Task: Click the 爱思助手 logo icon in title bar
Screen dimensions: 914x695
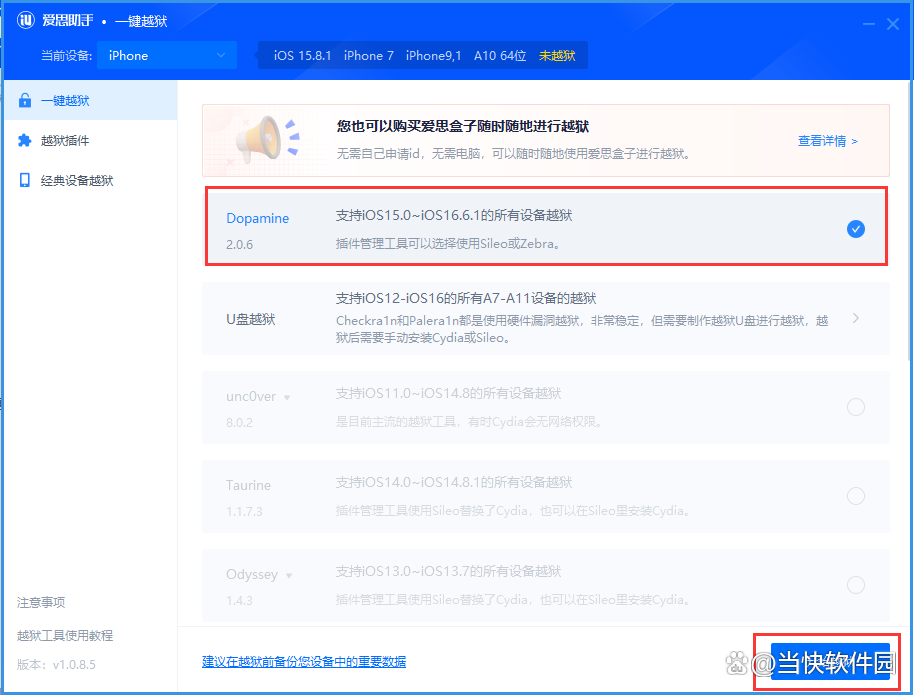Action: (x=26, y=20)
